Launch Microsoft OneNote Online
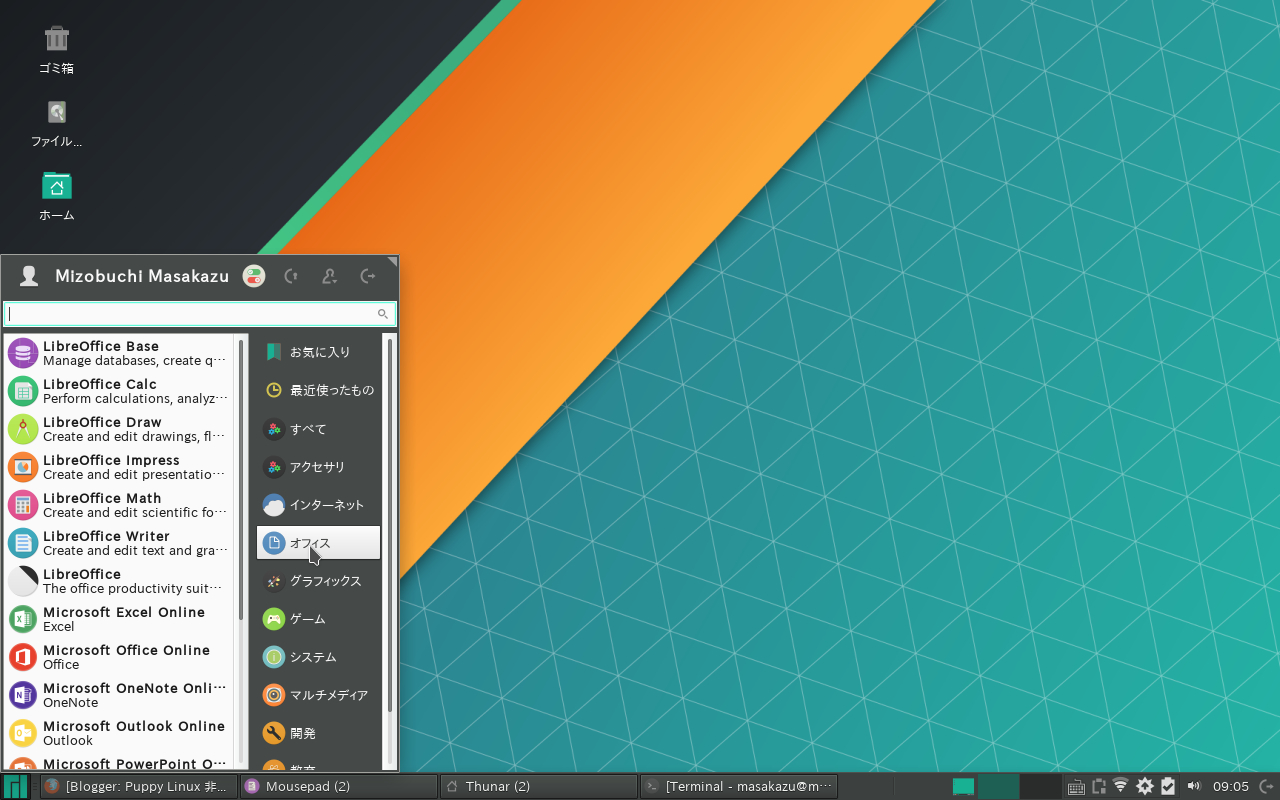Viewport: 1280px width, 800px height. [x=119, y=695]
